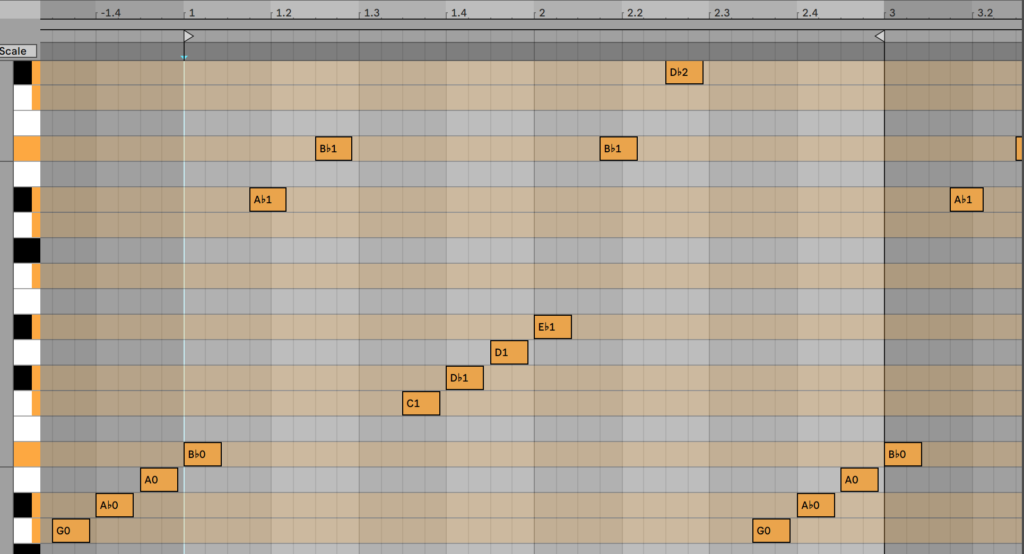1024x554 pixels.
Task: Click the Scale button
Action: click(18, 51)
